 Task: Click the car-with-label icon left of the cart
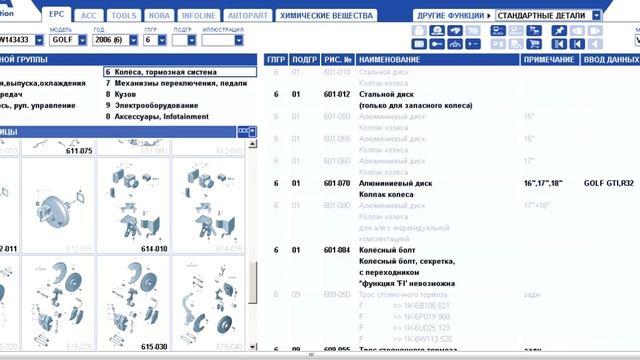[x=498, y=31]
